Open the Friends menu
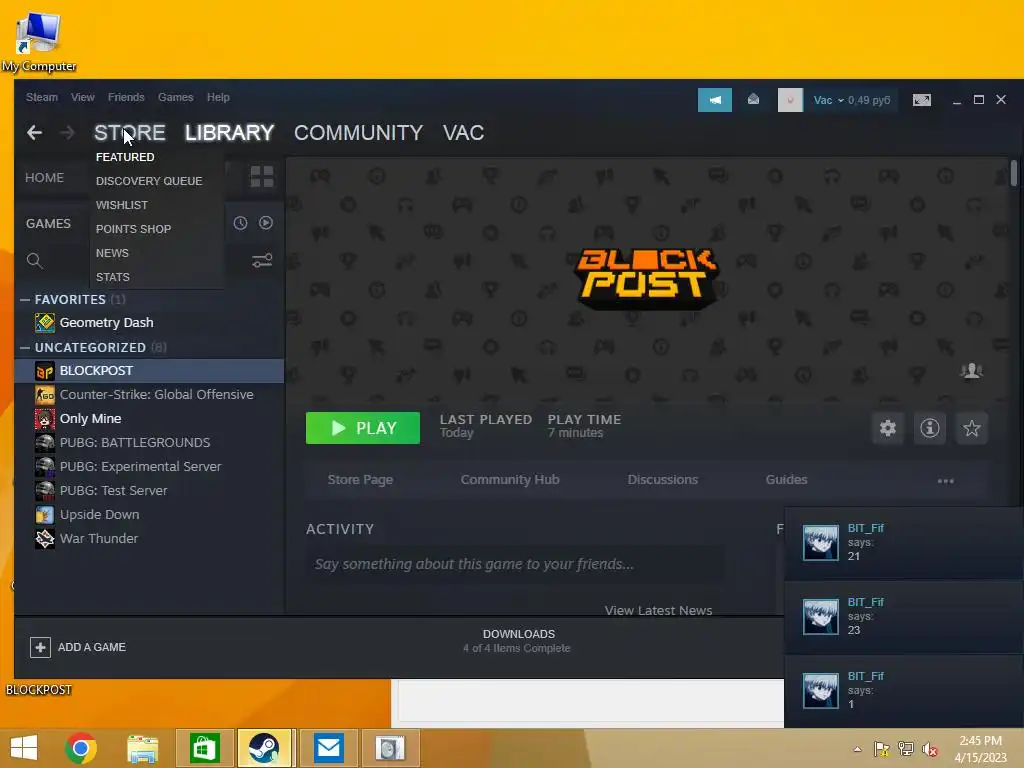The height and width of the screenshot is (768, 1024). tap(126, 97)
